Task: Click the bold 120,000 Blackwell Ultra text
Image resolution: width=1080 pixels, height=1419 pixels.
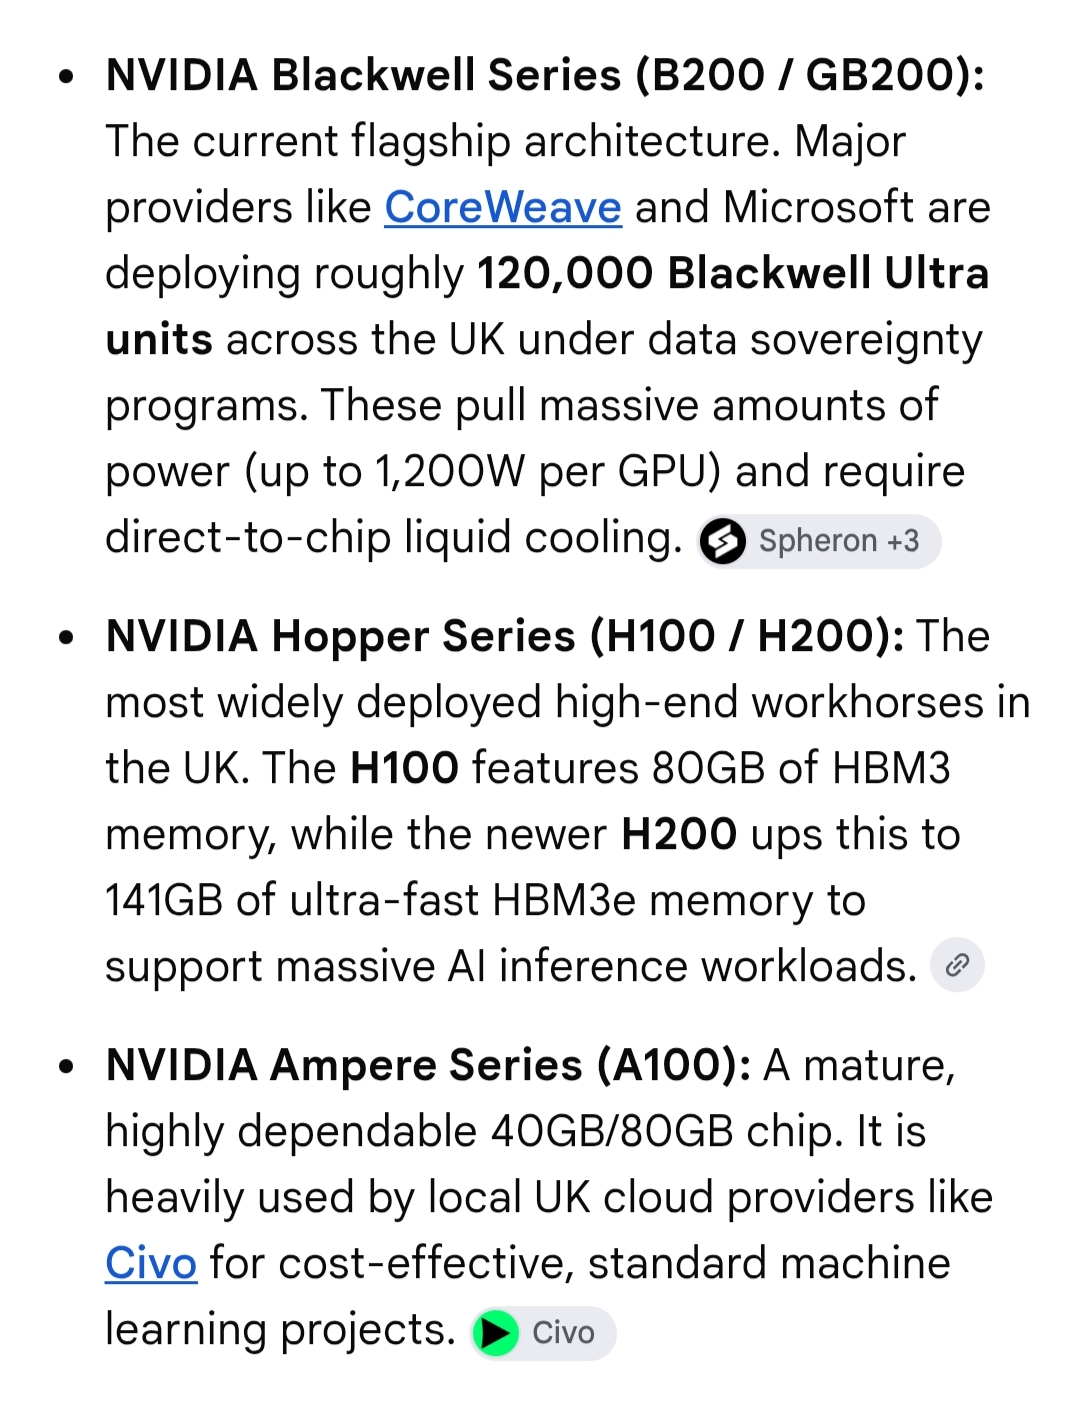Action: pyautogui.click(x=733, y=274)
